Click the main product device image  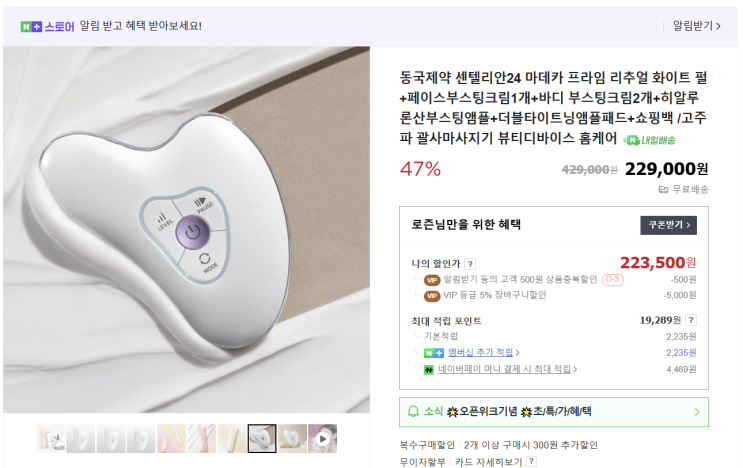pos(187,230)
